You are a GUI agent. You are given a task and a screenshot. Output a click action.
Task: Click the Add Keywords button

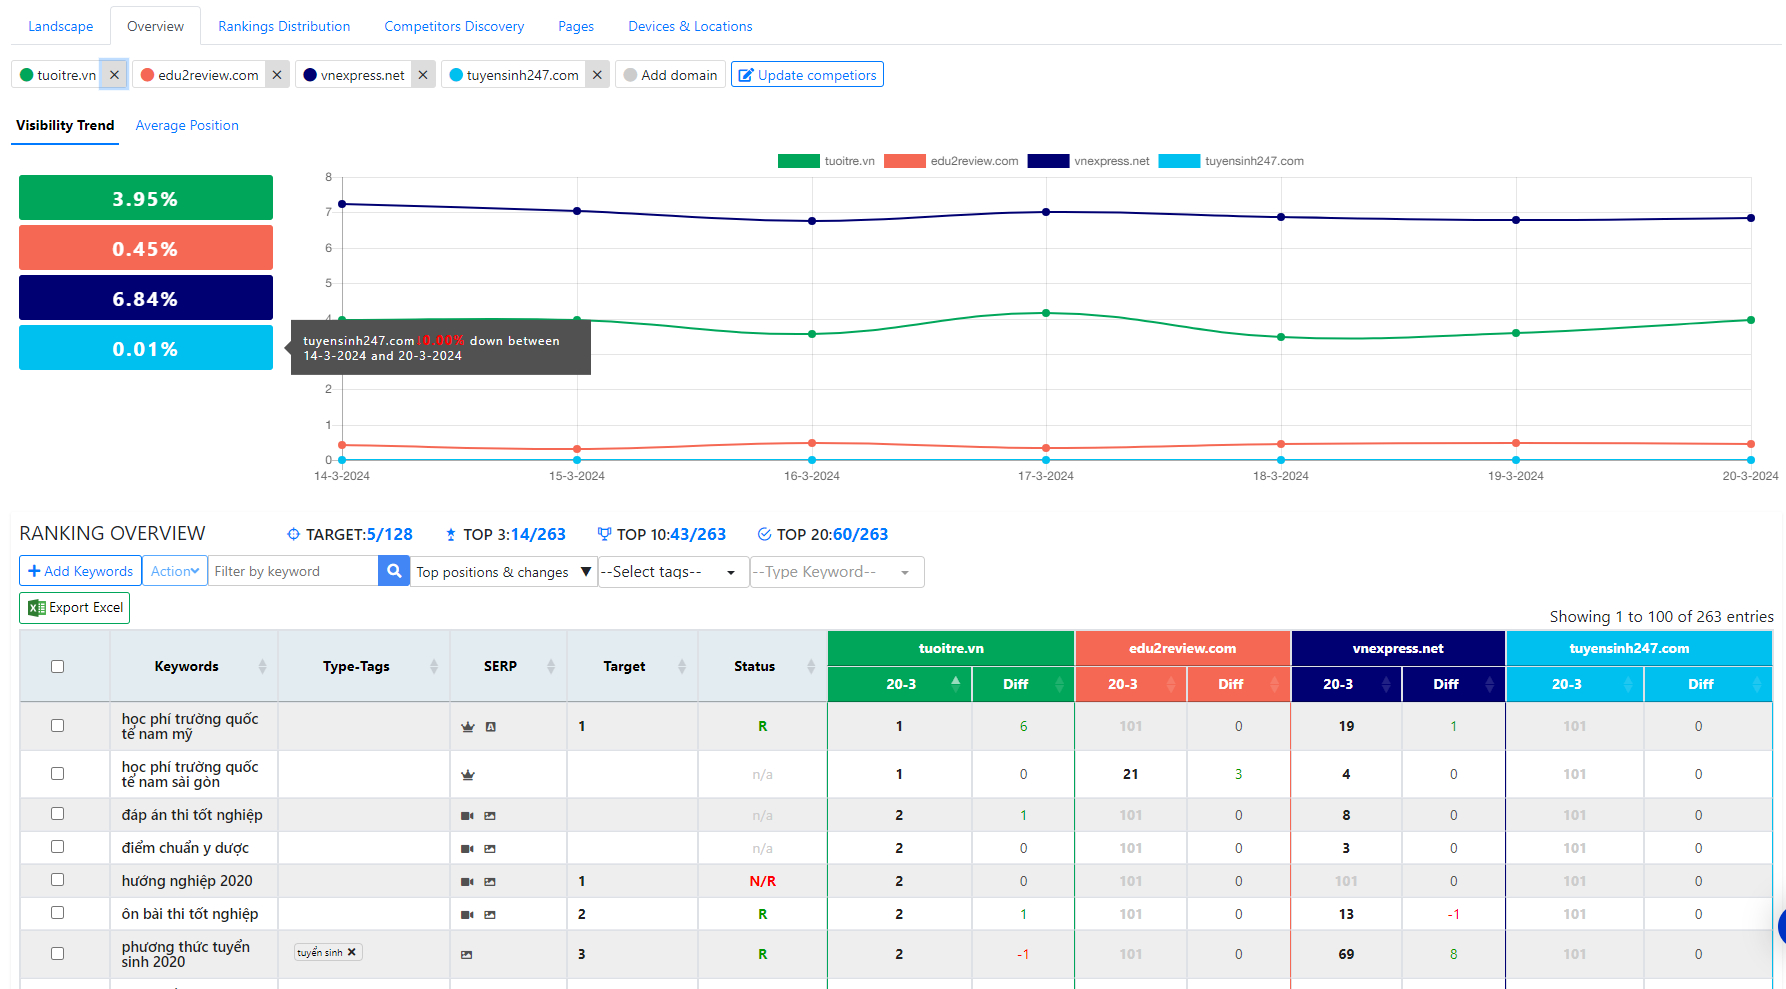pyautogui.click(x=80, y=571)
